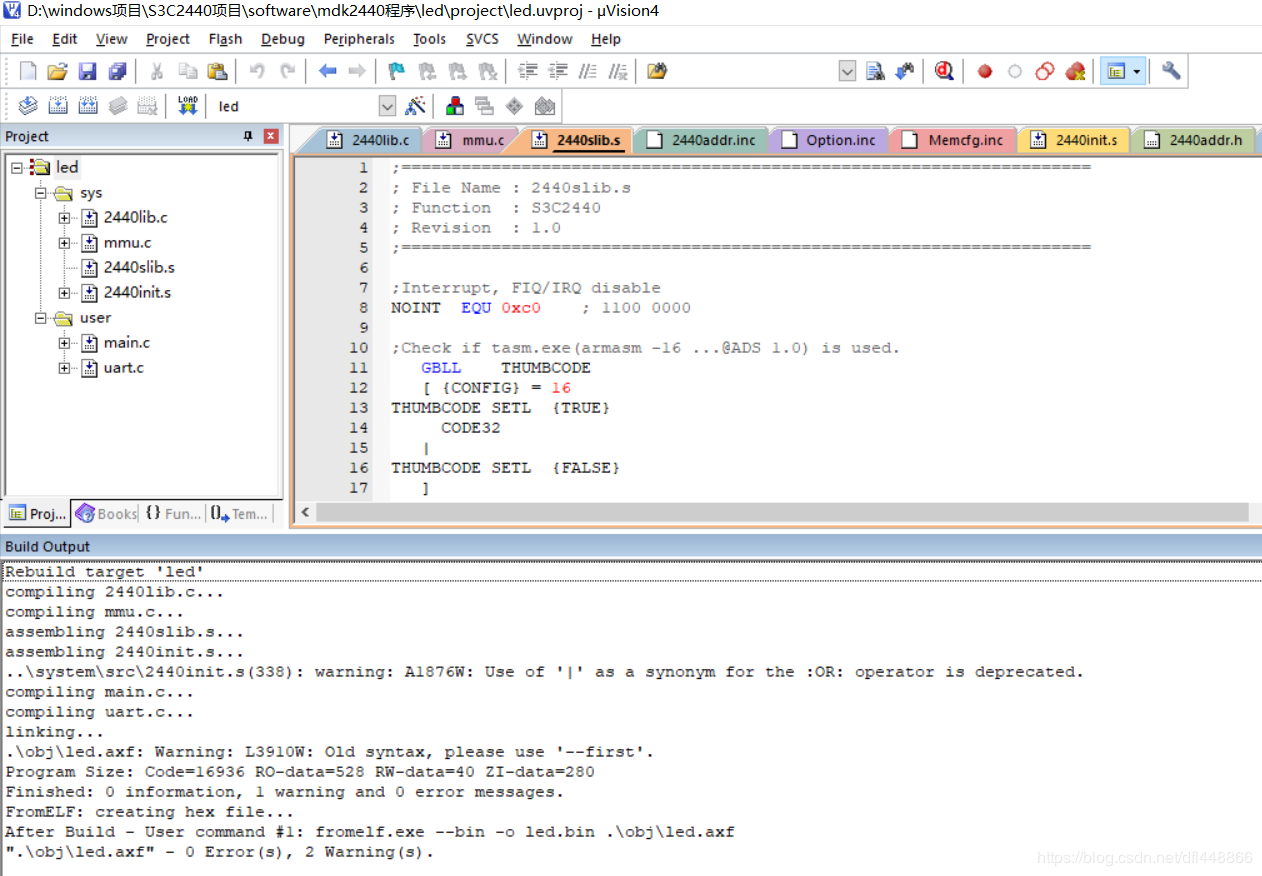Viewport: 1262px width, 876px height.
Task: Toggle the insert/remove breakpoint red dot
Action: 985,71
